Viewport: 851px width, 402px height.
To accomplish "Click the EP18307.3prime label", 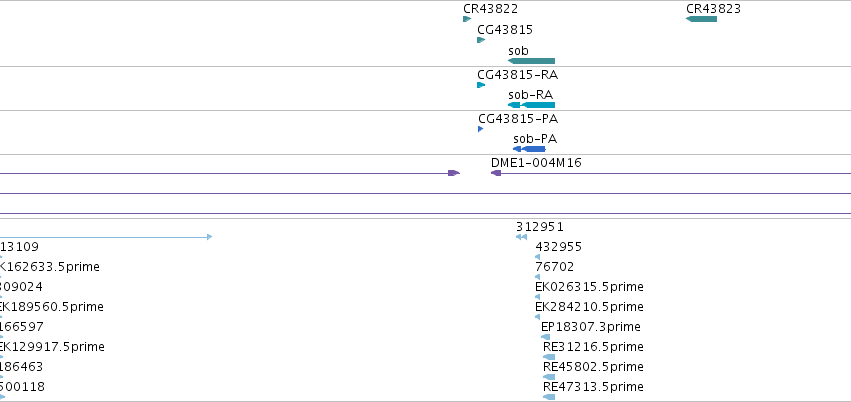I will tap(591, 327).
